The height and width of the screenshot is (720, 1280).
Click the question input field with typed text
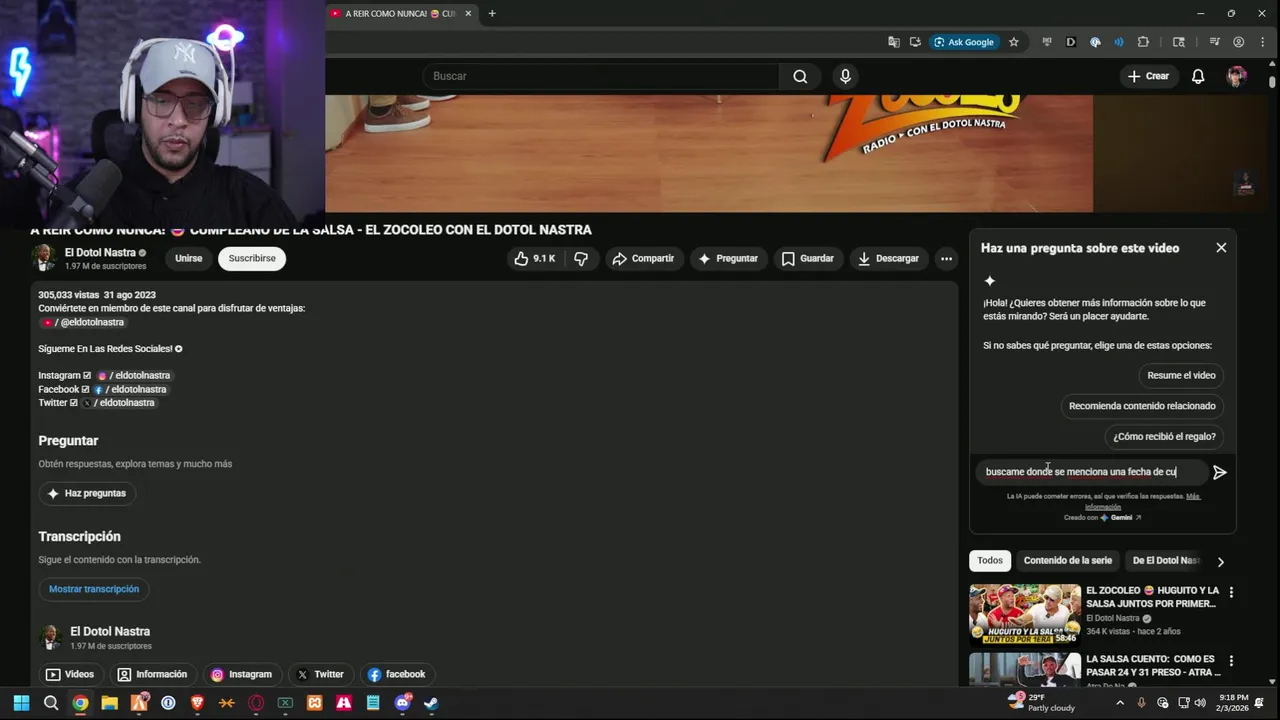pyautogui.click(x=1091, y=472)
